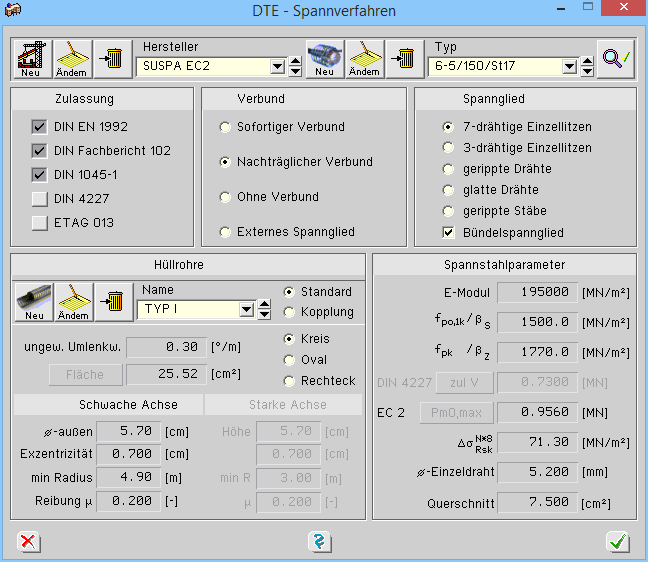Click the Neu icon for Hersteller

click(x=32, y=59)
